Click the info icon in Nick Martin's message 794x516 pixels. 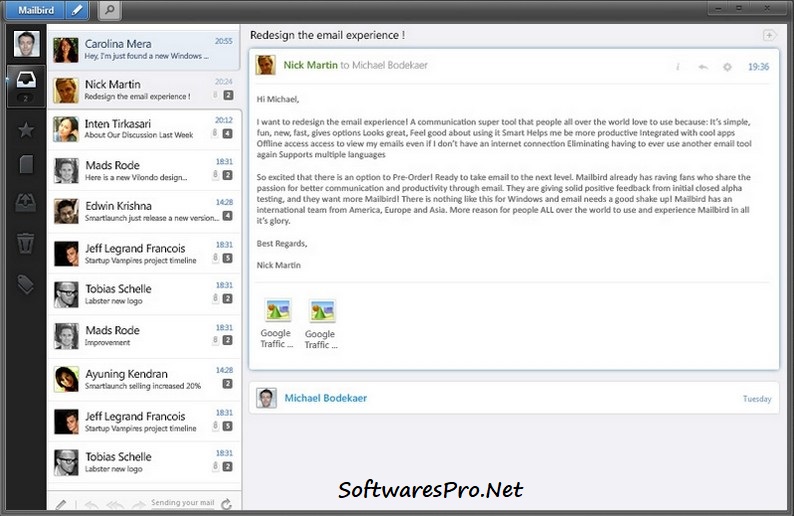click(x=678, y=67)
